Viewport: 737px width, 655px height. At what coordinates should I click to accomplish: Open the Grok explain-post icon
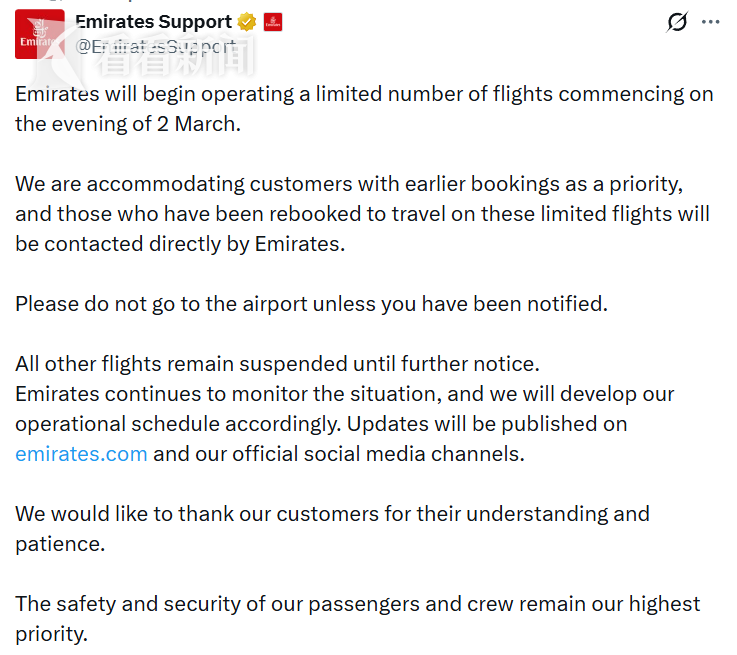[677, 22]
